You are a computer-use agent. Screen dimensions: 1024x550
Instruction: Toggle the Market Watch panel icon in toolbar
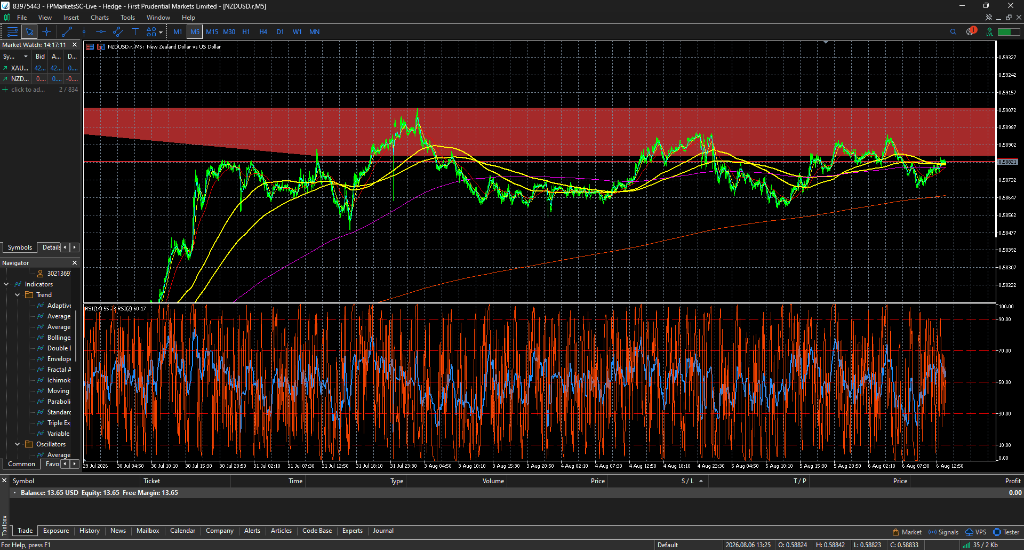pyautogui.click(x=12, y=31)
